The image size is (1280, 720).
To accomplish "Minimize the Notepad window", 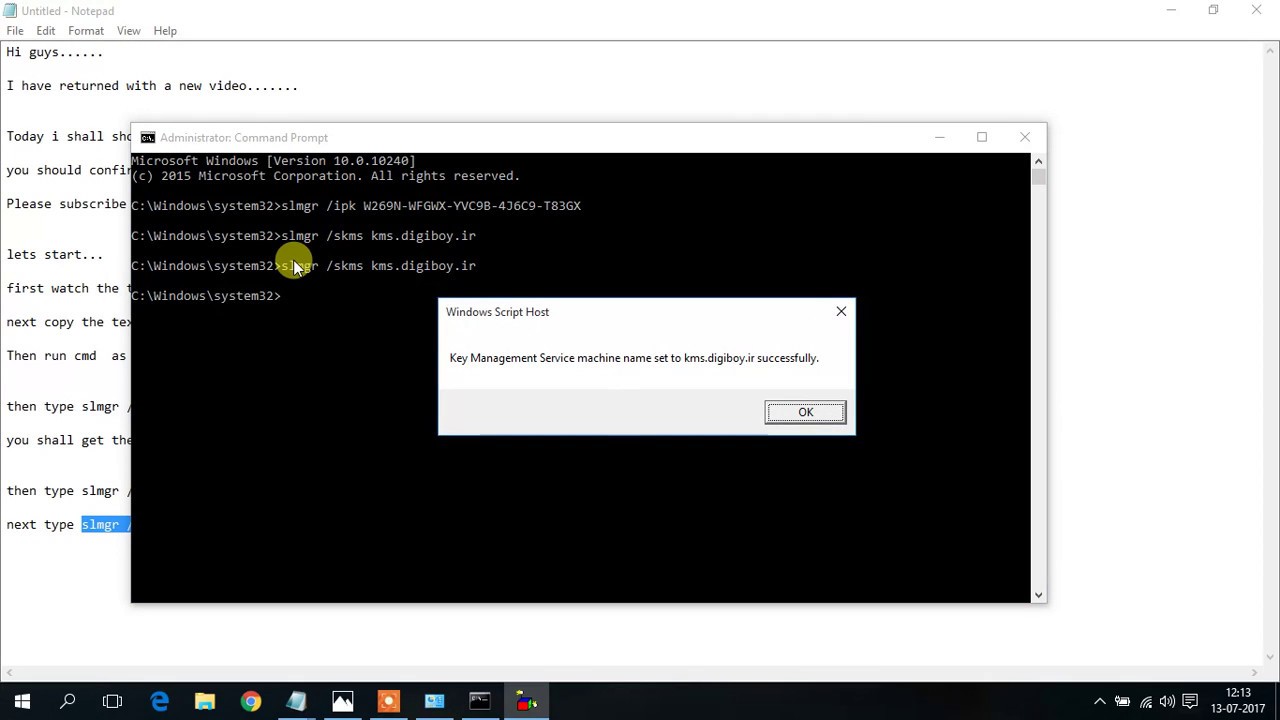I will [1171, 10].
